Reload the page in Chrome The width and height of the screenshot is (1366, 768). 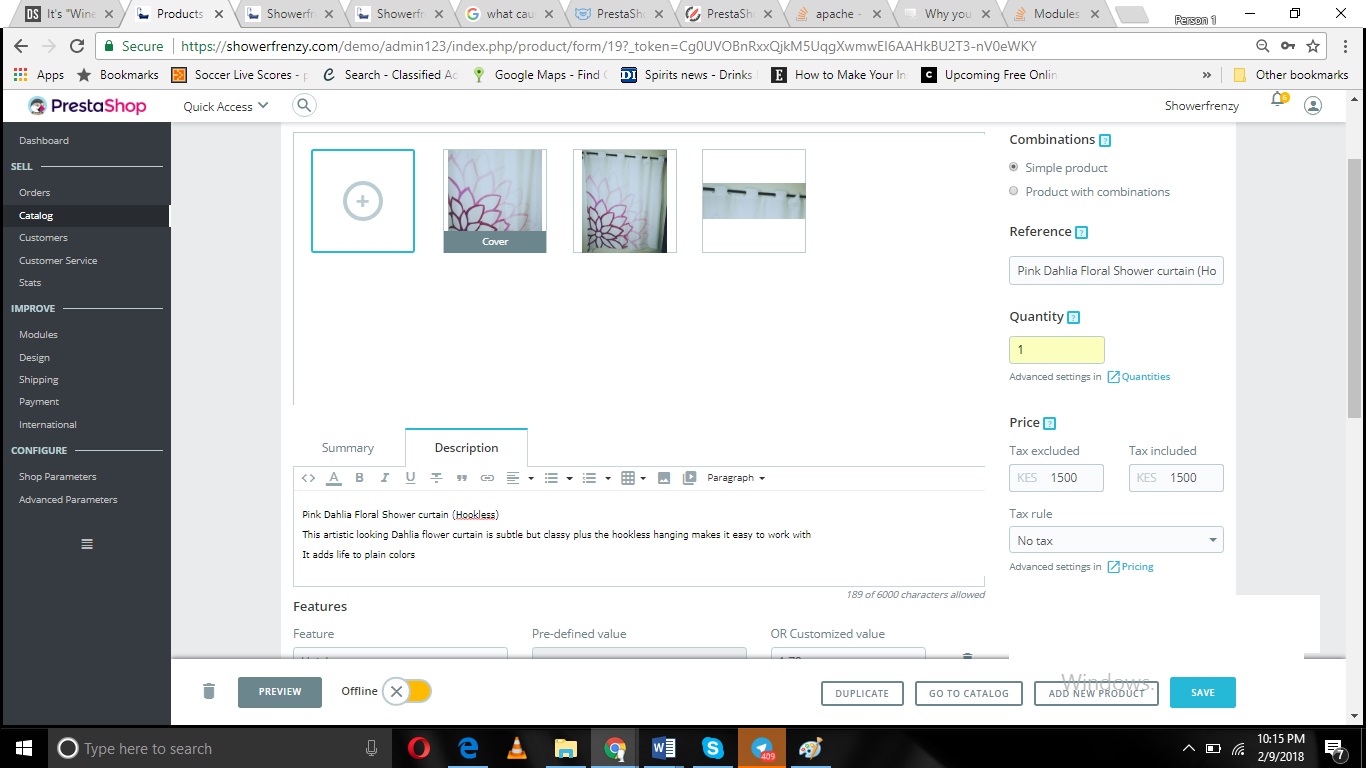pos(77,46)
